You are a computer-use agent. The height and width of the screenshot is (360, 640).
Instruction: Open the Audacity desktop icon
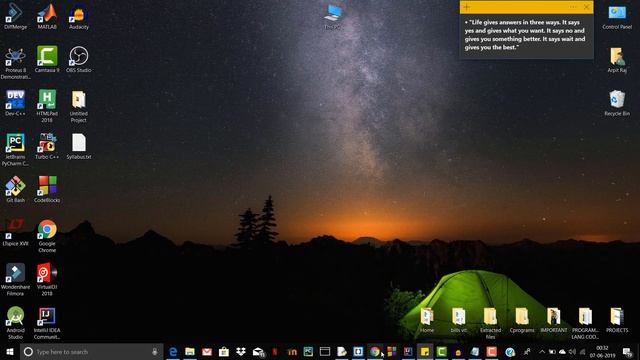click(78, 16)
